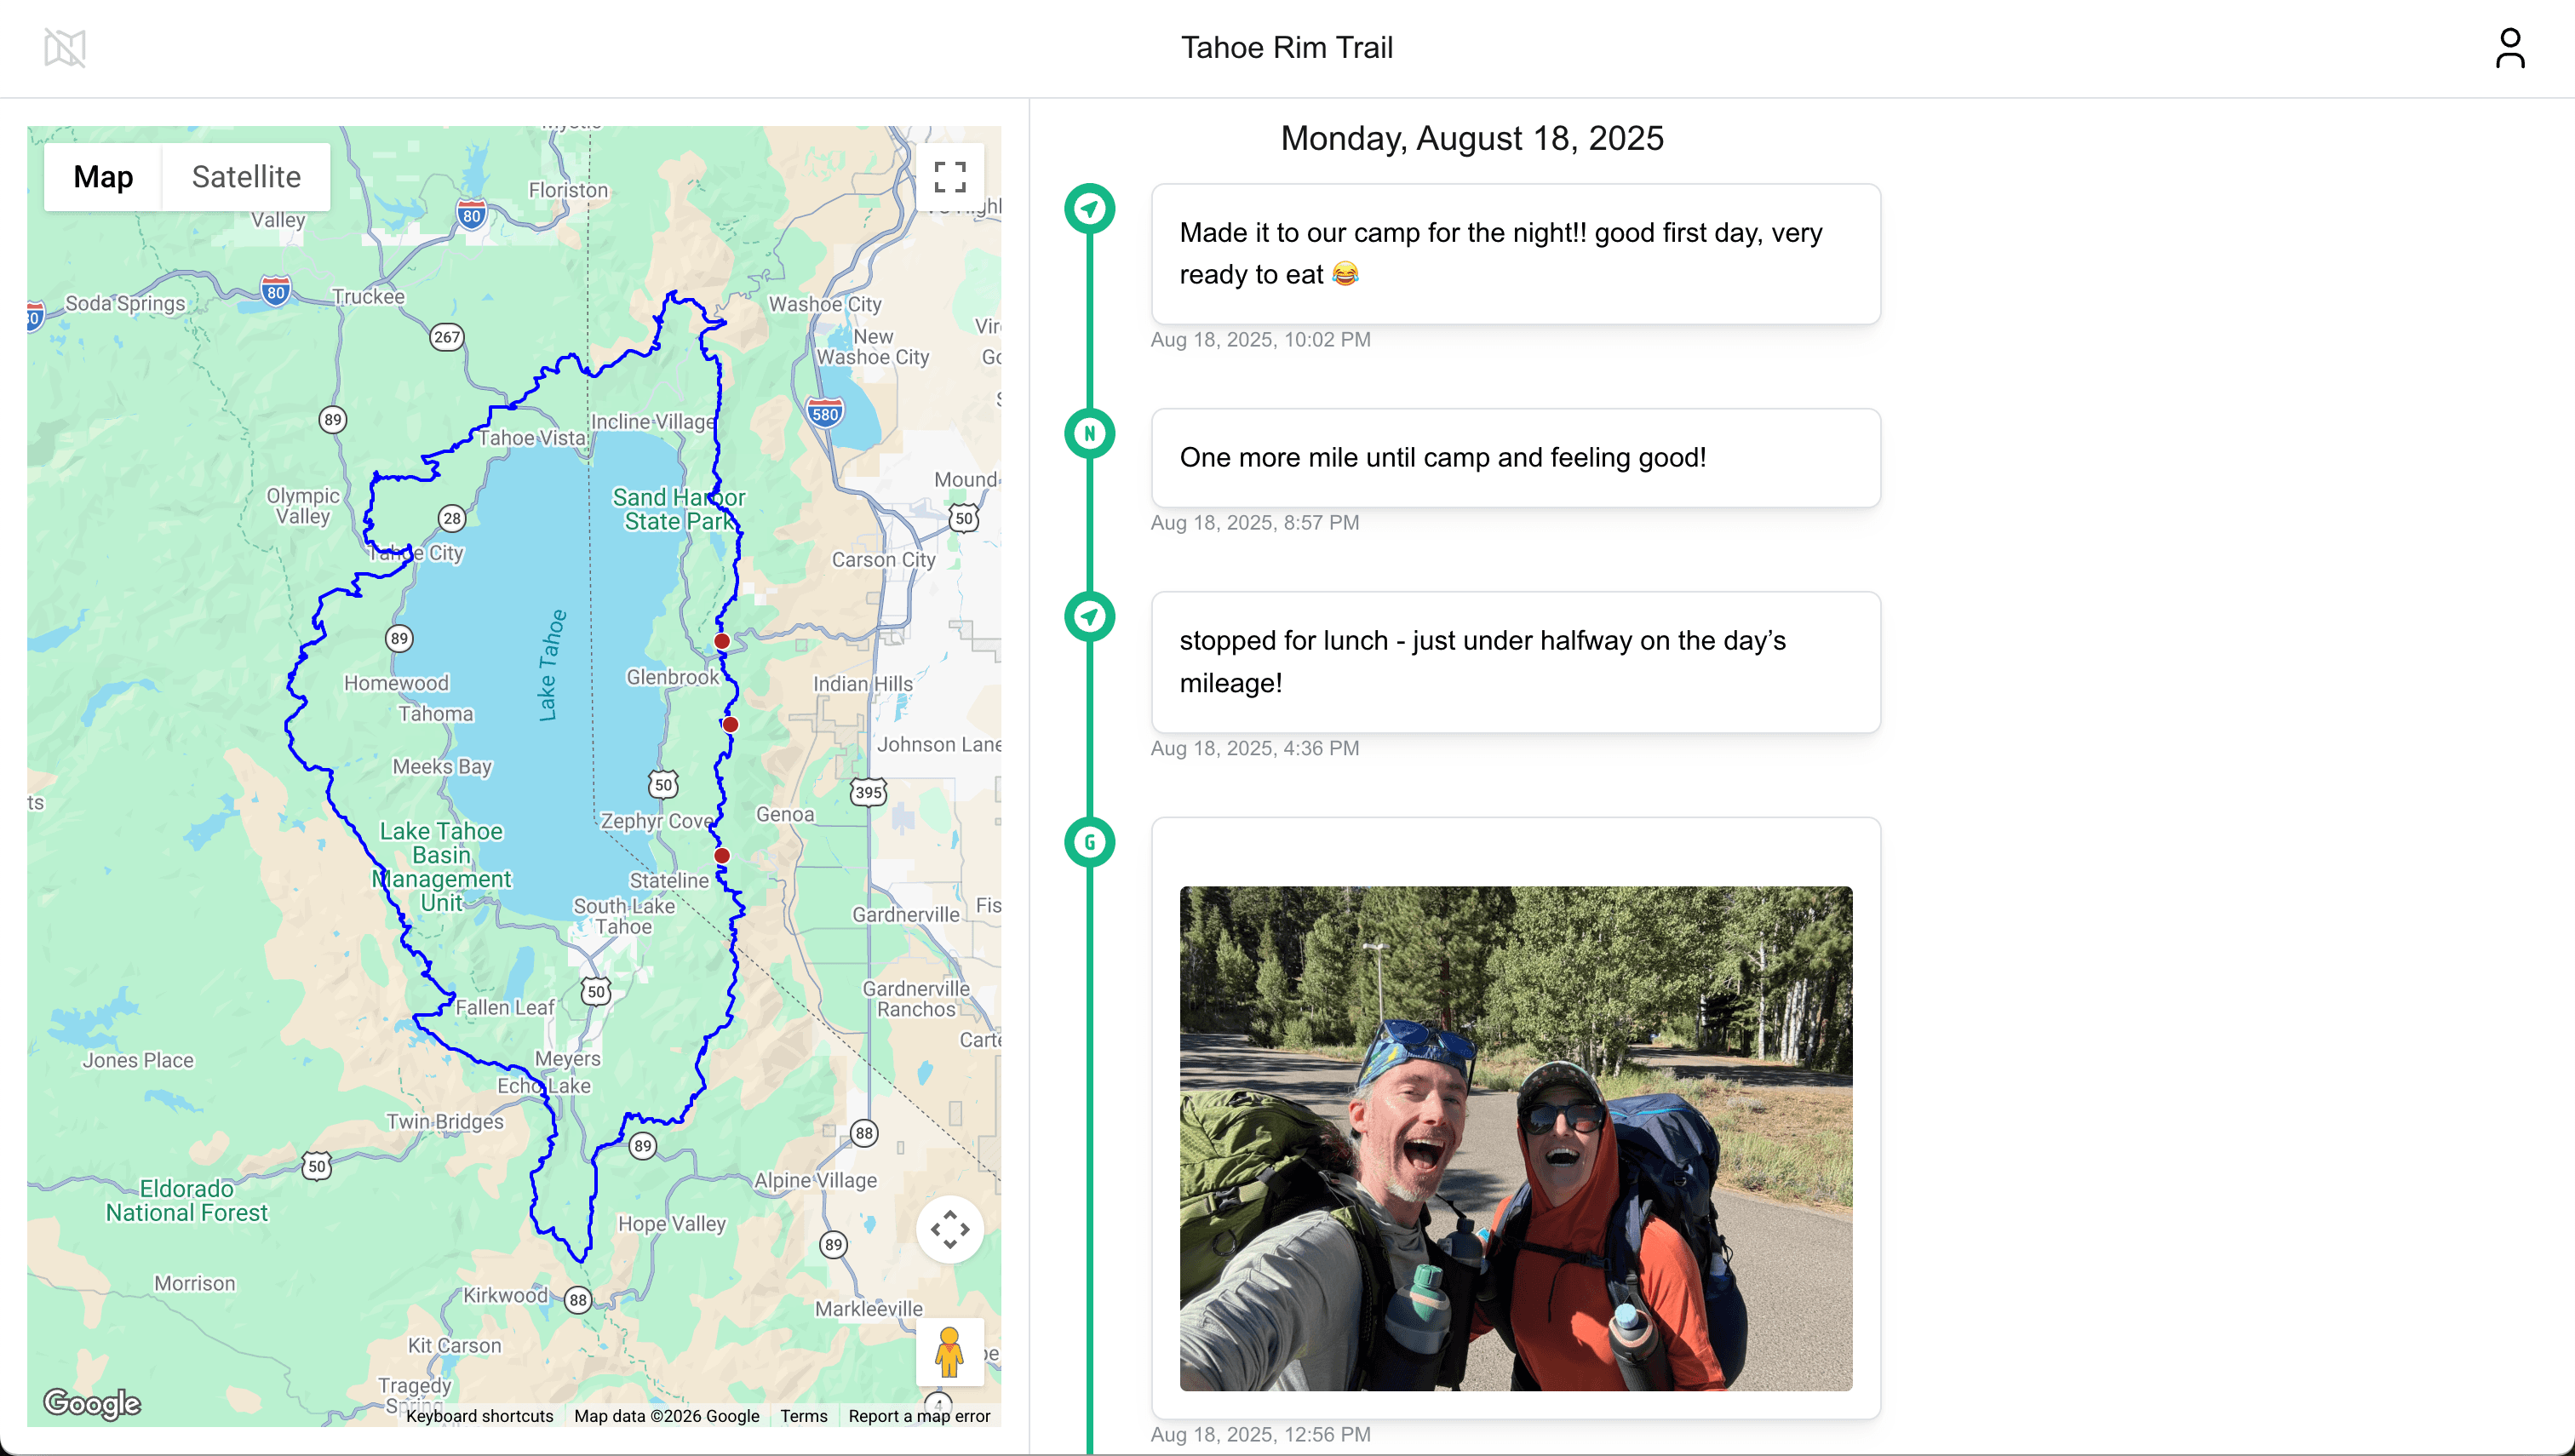Screen dimensions: 2575x1456
Task: Select the G photo badge on the timeline
Action: [1089, 841]
